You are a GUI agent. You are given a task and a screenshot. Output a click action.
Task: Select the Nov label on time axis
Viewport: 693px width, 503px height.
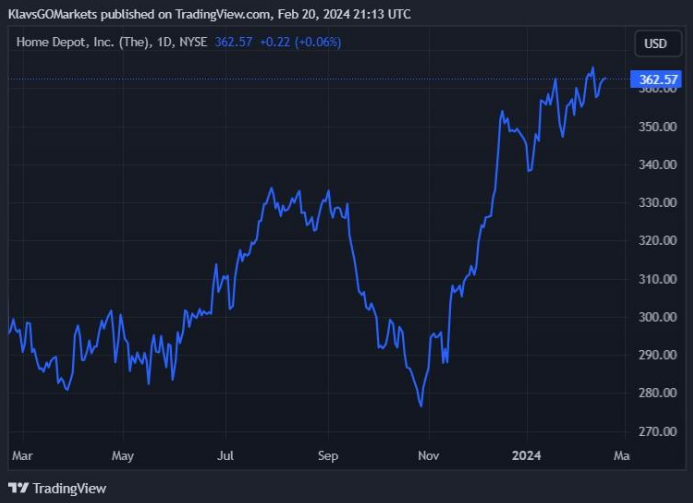click(429, 456)
